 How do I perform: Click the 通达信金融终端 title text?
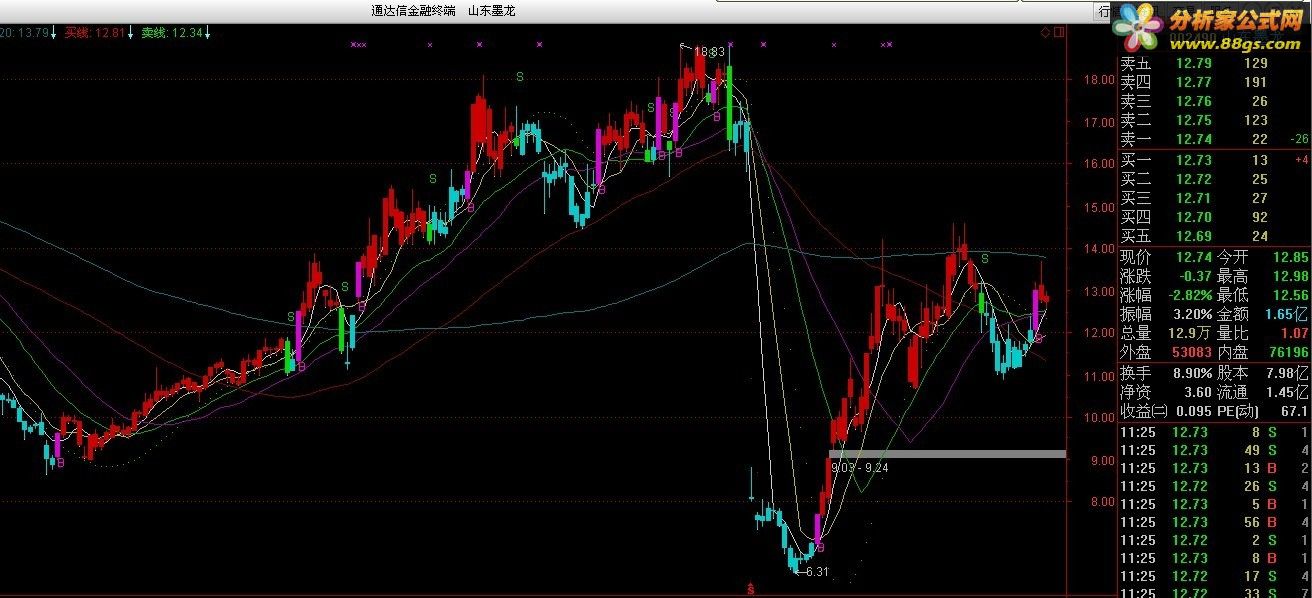point(413,12)
